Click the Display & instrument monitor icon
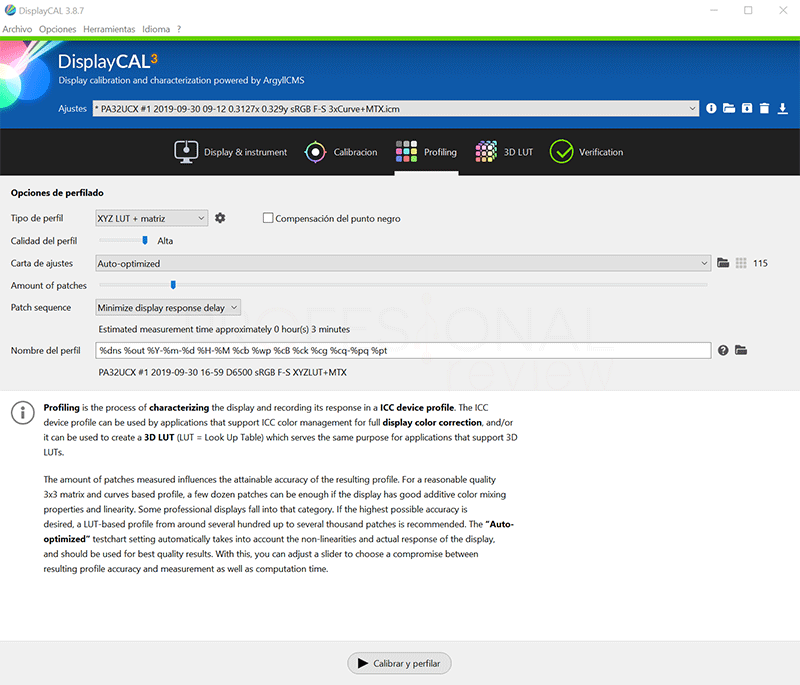Viewport: 800px width, 685px height. click(186, 151)
